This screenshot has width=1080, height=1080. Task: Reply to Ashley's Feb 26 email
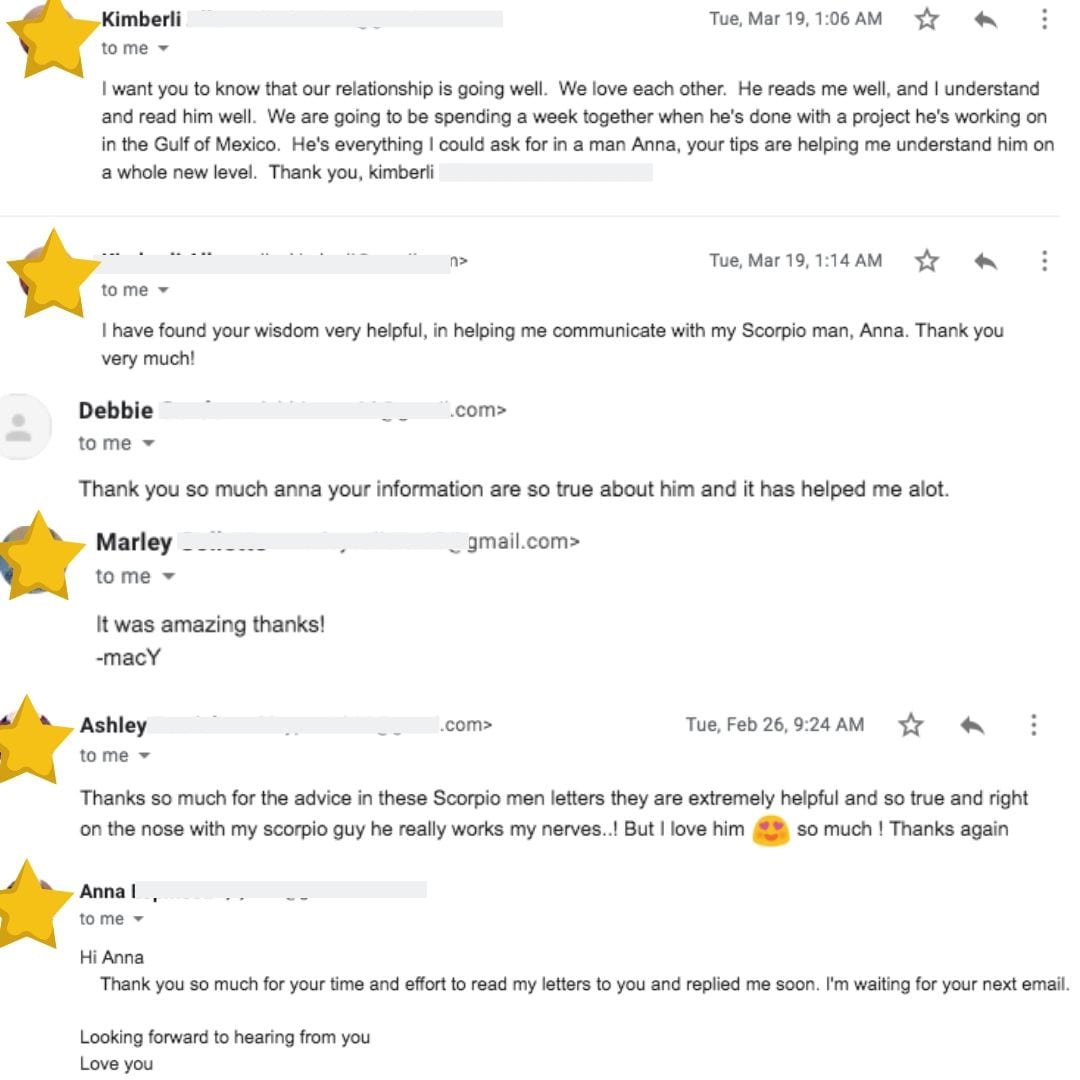click(972, 725)
